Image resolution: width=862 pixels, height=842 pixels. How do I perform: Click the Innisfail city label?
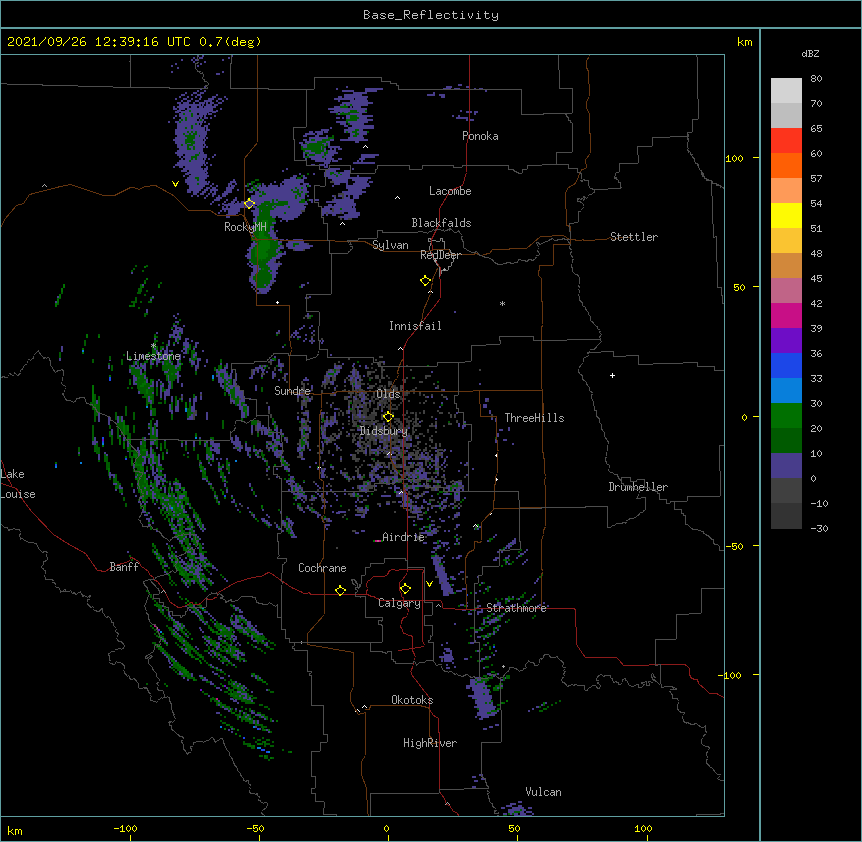tap(415, 326)
